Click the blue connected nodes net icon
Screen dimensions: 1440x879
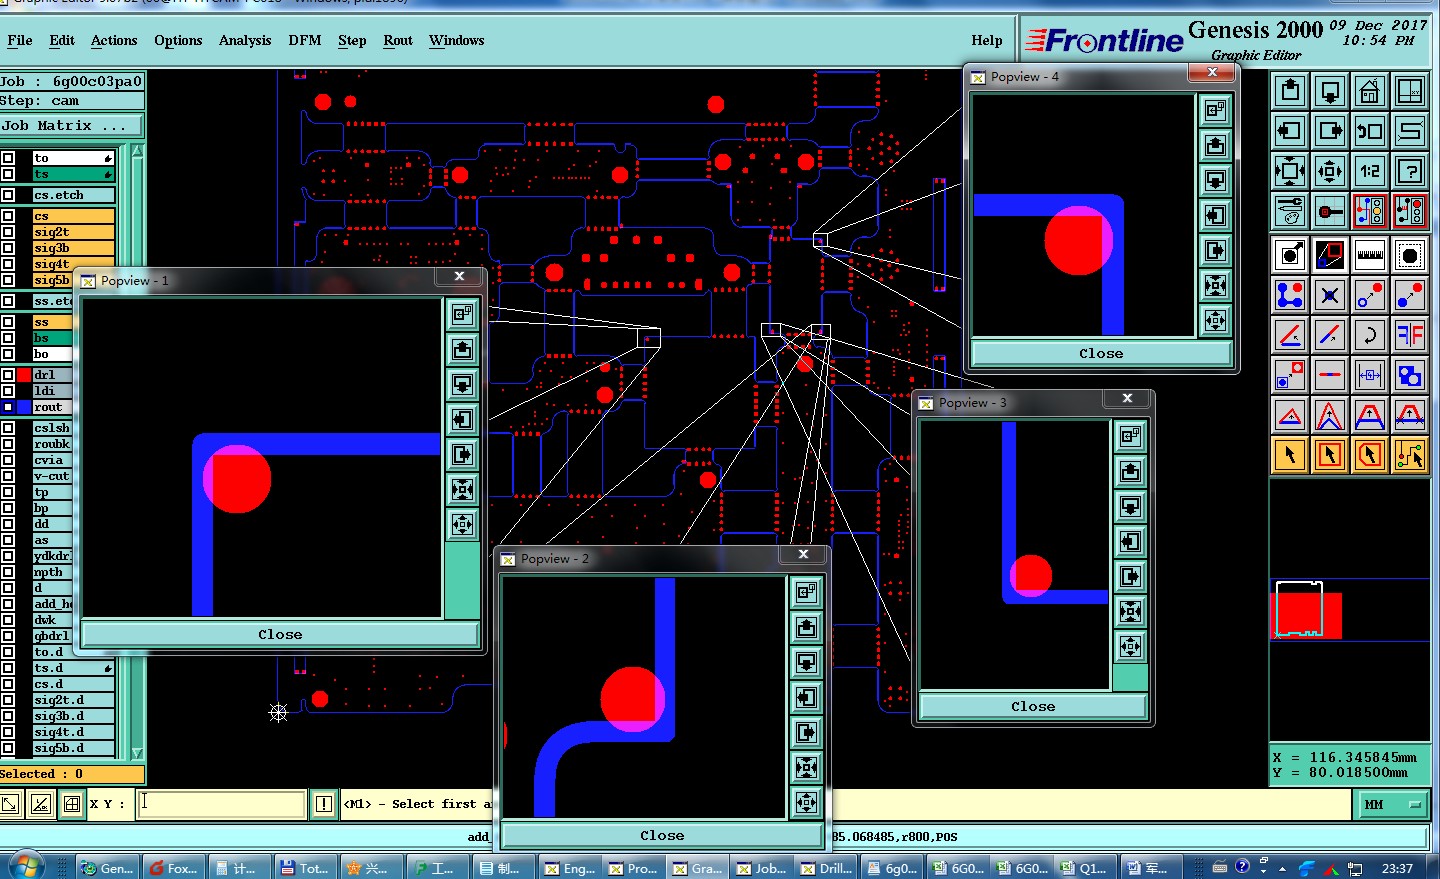point(1290,295)
